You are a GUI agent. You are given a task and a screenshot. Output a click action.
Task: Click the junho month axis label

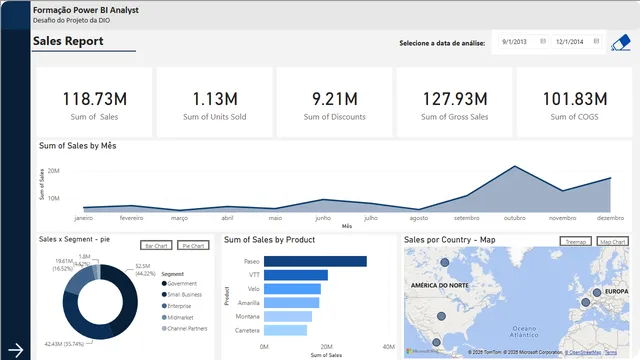click(x=323, y=218)
